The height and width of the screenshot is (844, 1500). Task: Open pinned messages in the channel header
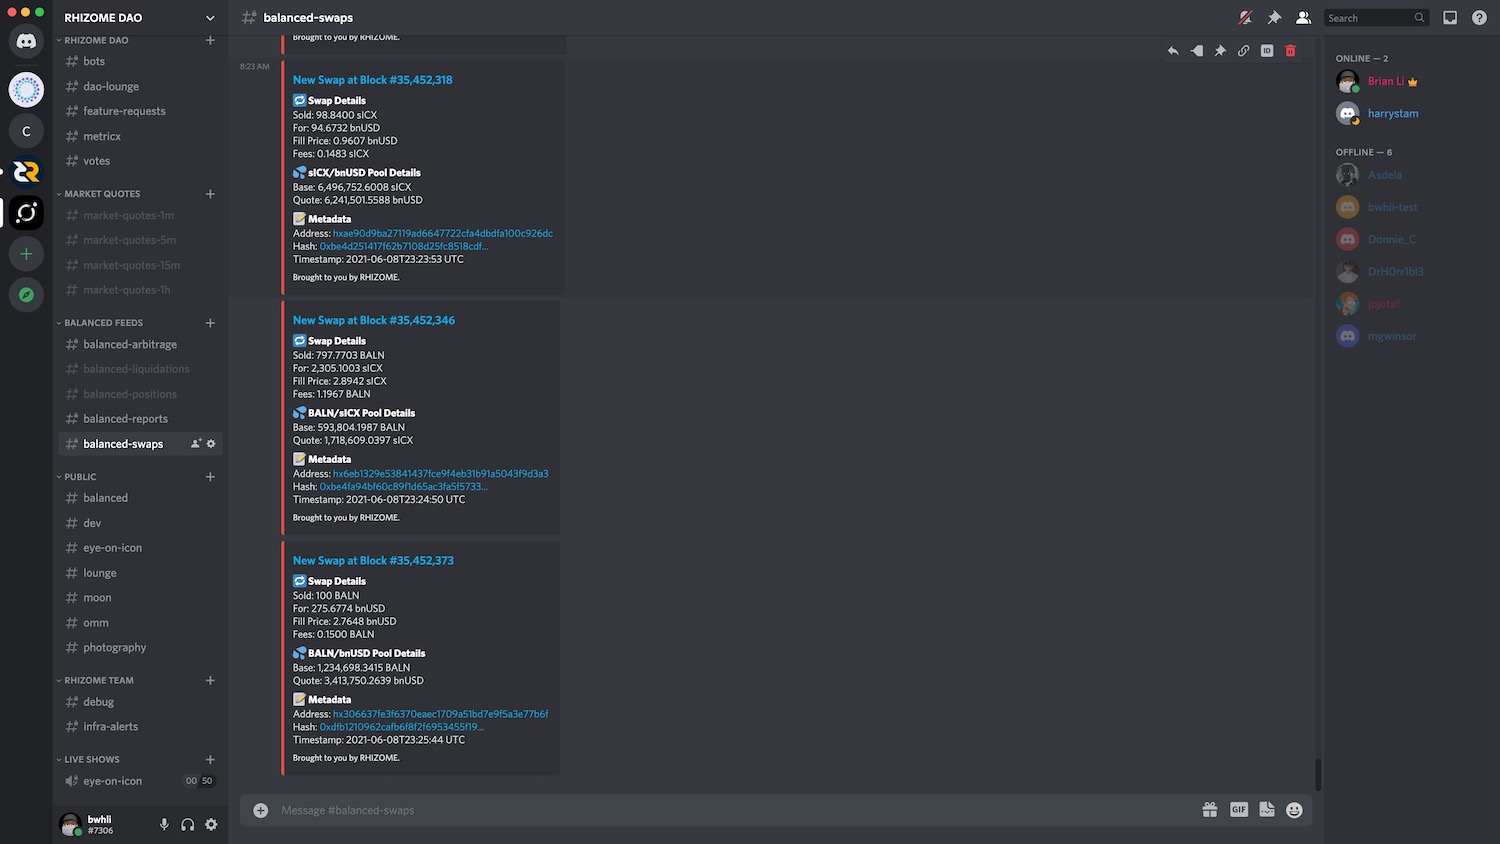[1274, 18]
